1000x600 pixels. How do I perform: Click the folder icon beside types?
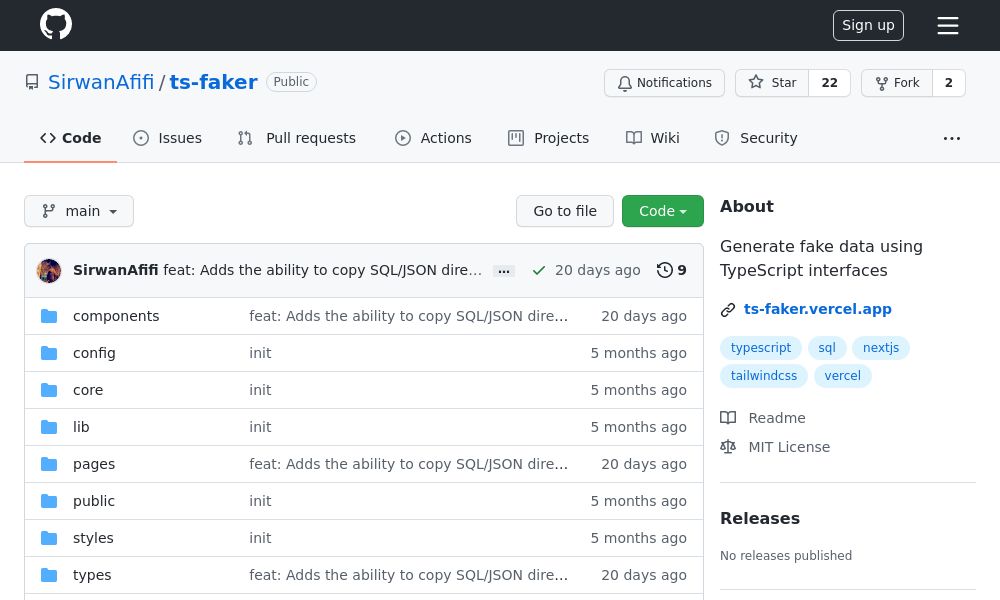(x=49, y=575)
